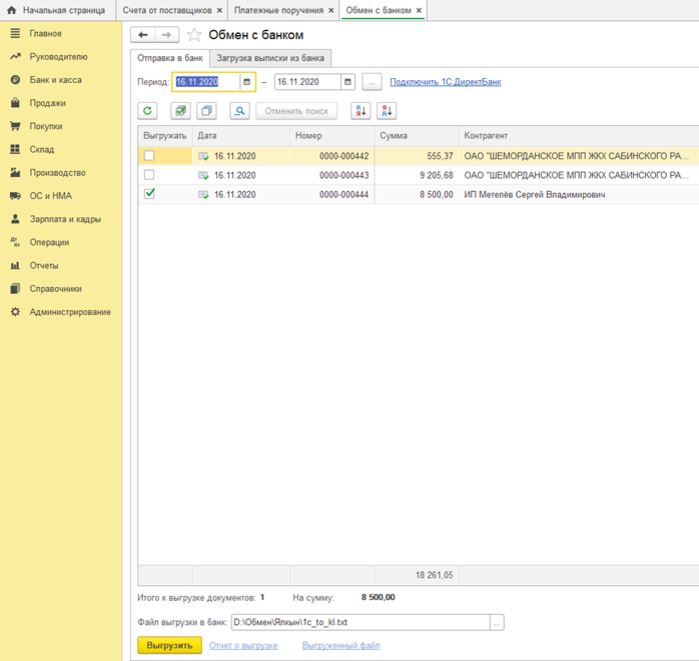Click the Банк и касса coin icon
Viewport: 699px width, 661px height.
click(x=15, y=80)
